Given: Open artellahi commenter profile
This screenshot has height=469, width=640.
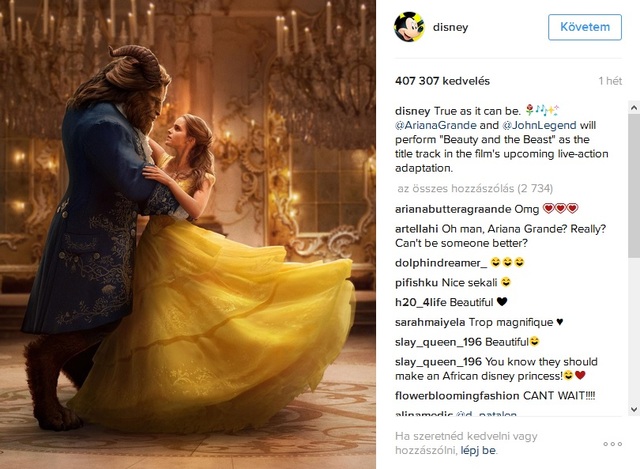Looking at the screenshot, I should coord(416,229).
